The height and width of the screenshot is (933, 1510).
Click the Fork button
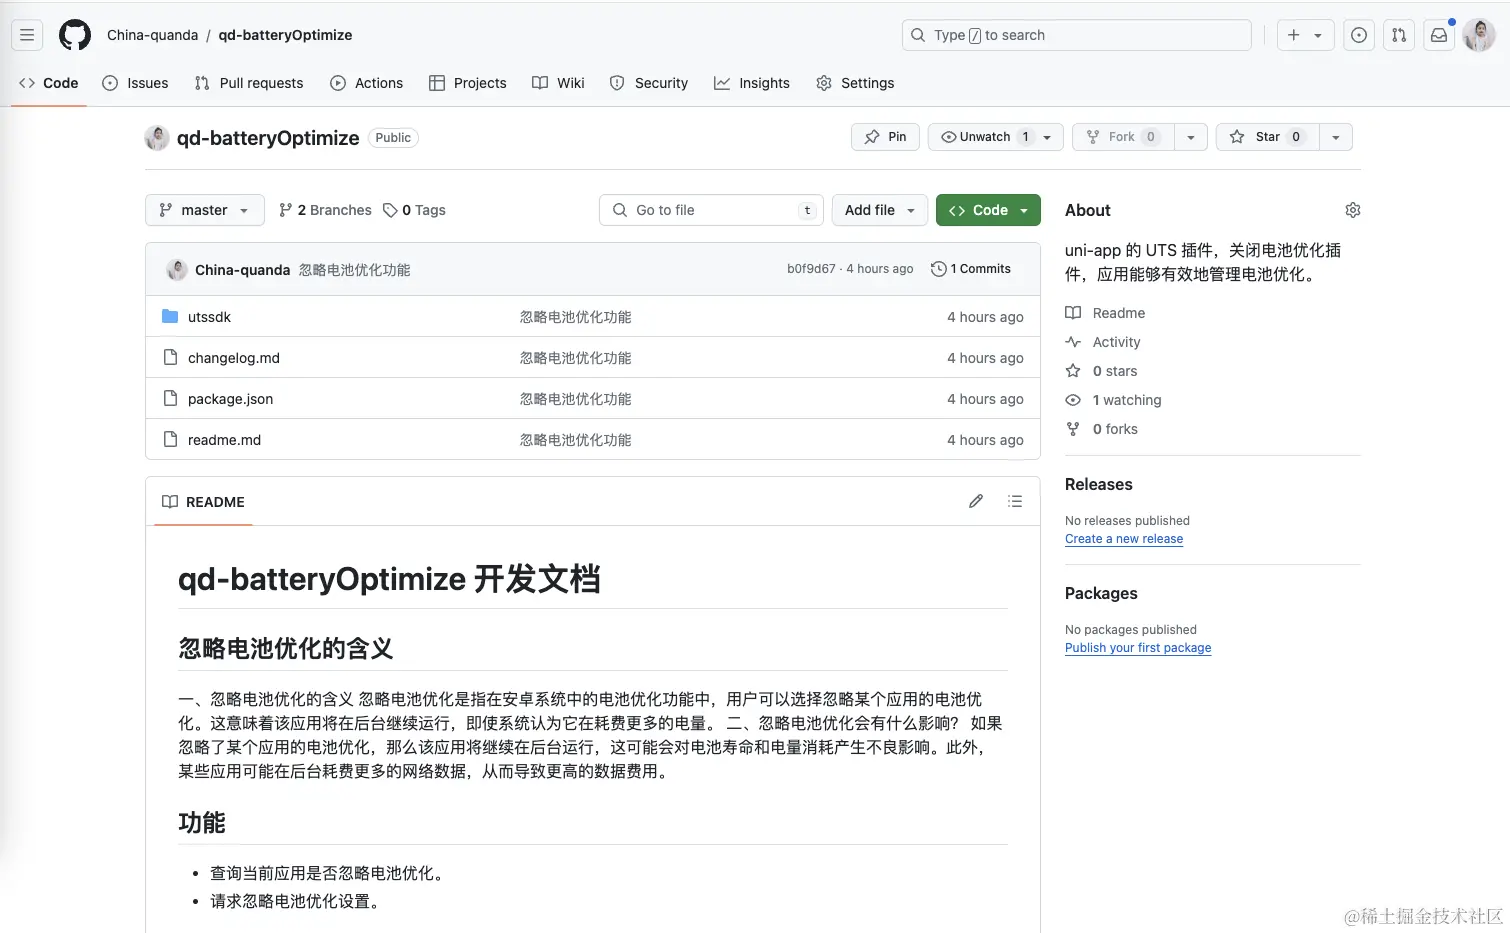pyautogui.click(x=1122, y=137)
